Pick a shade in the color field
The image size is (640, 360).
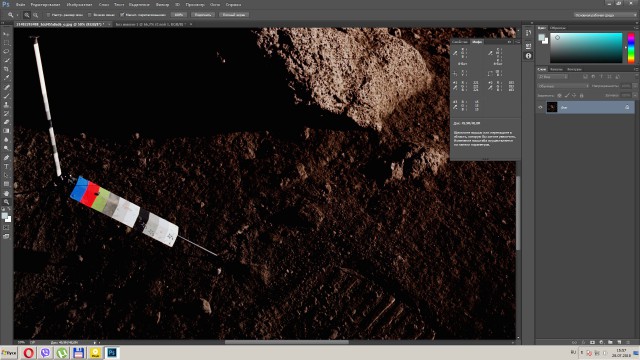pyautogui.click(x=586, y=48)
